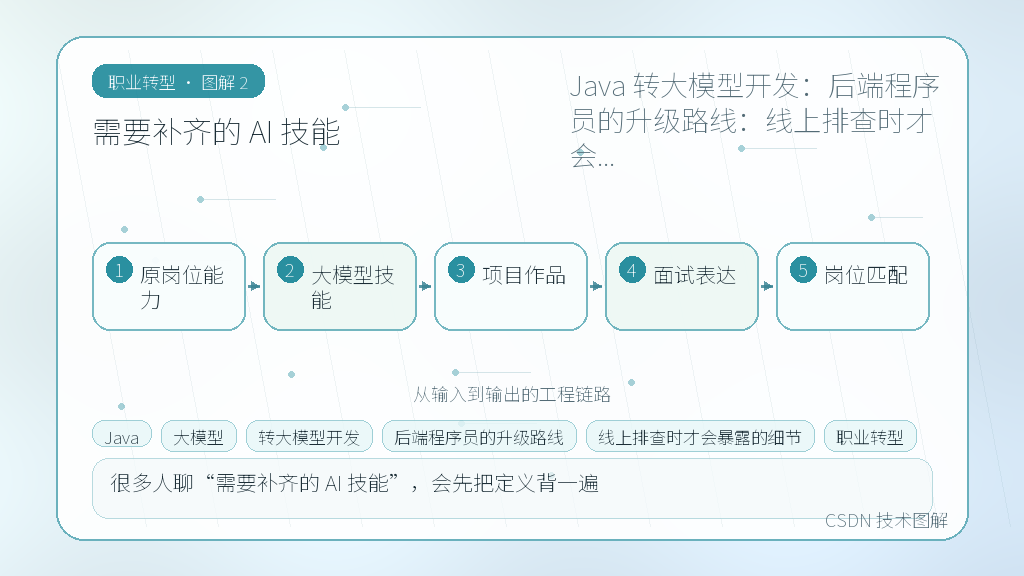Click numbered circle 3 icon
This screenshot has height=576, width=1024.
pos(461,270)
